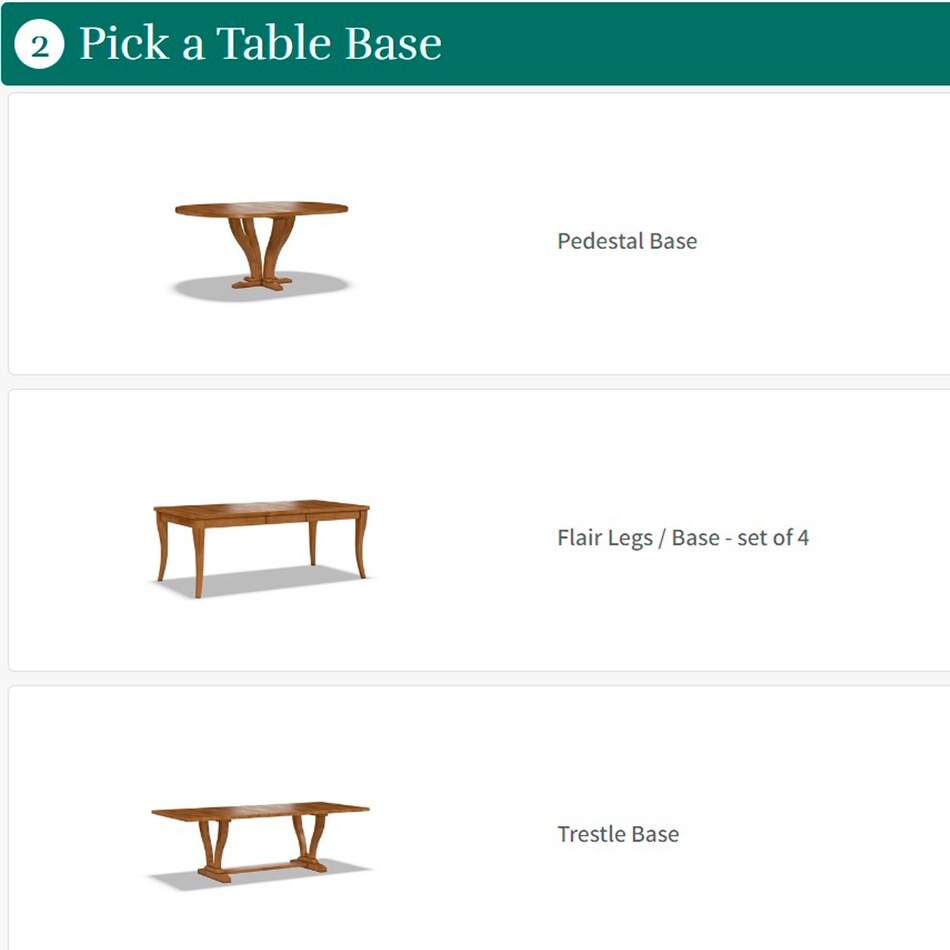Image resolution: width=950 pixels, height=950 pixels.
Task: Click the 'Trestle Base' text label
Action: pos(618,834)
